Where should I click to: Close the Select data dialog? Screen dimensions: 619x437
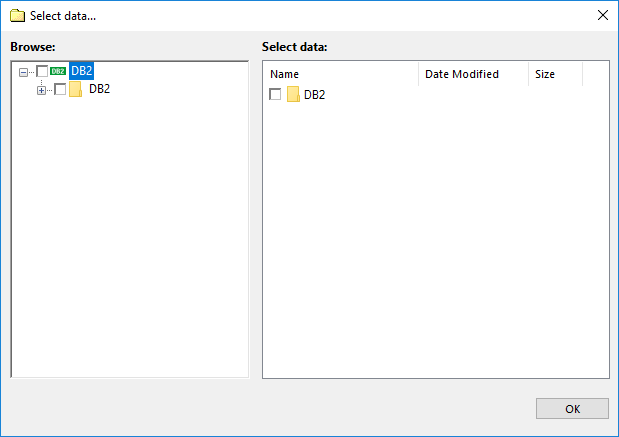[603, 15]
